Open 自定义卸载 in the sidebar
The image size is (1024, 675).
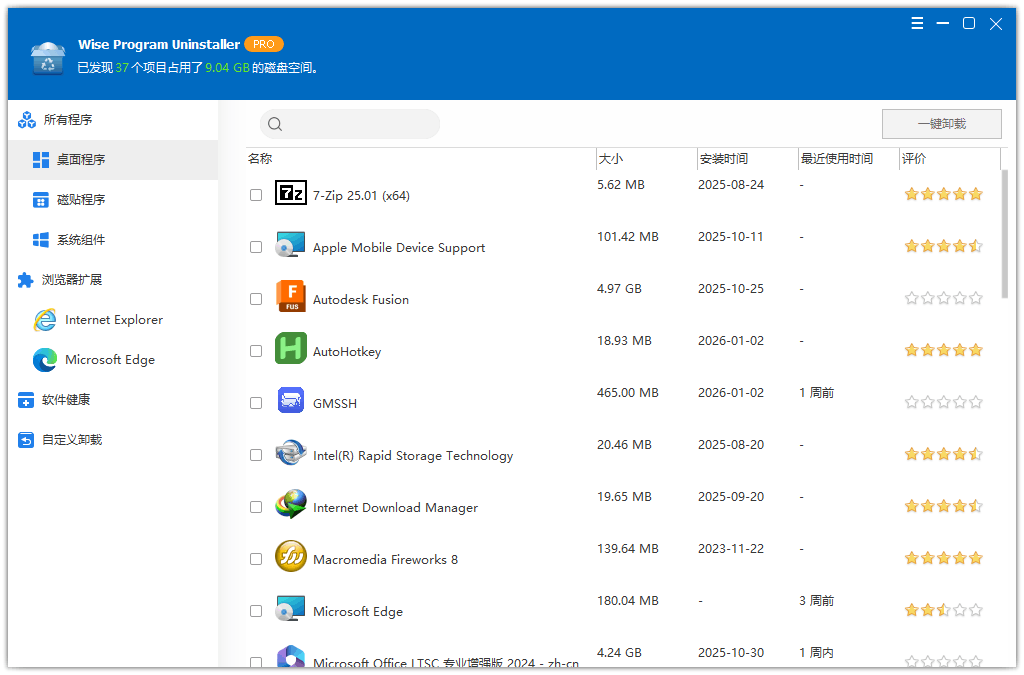tap(71, 440)
